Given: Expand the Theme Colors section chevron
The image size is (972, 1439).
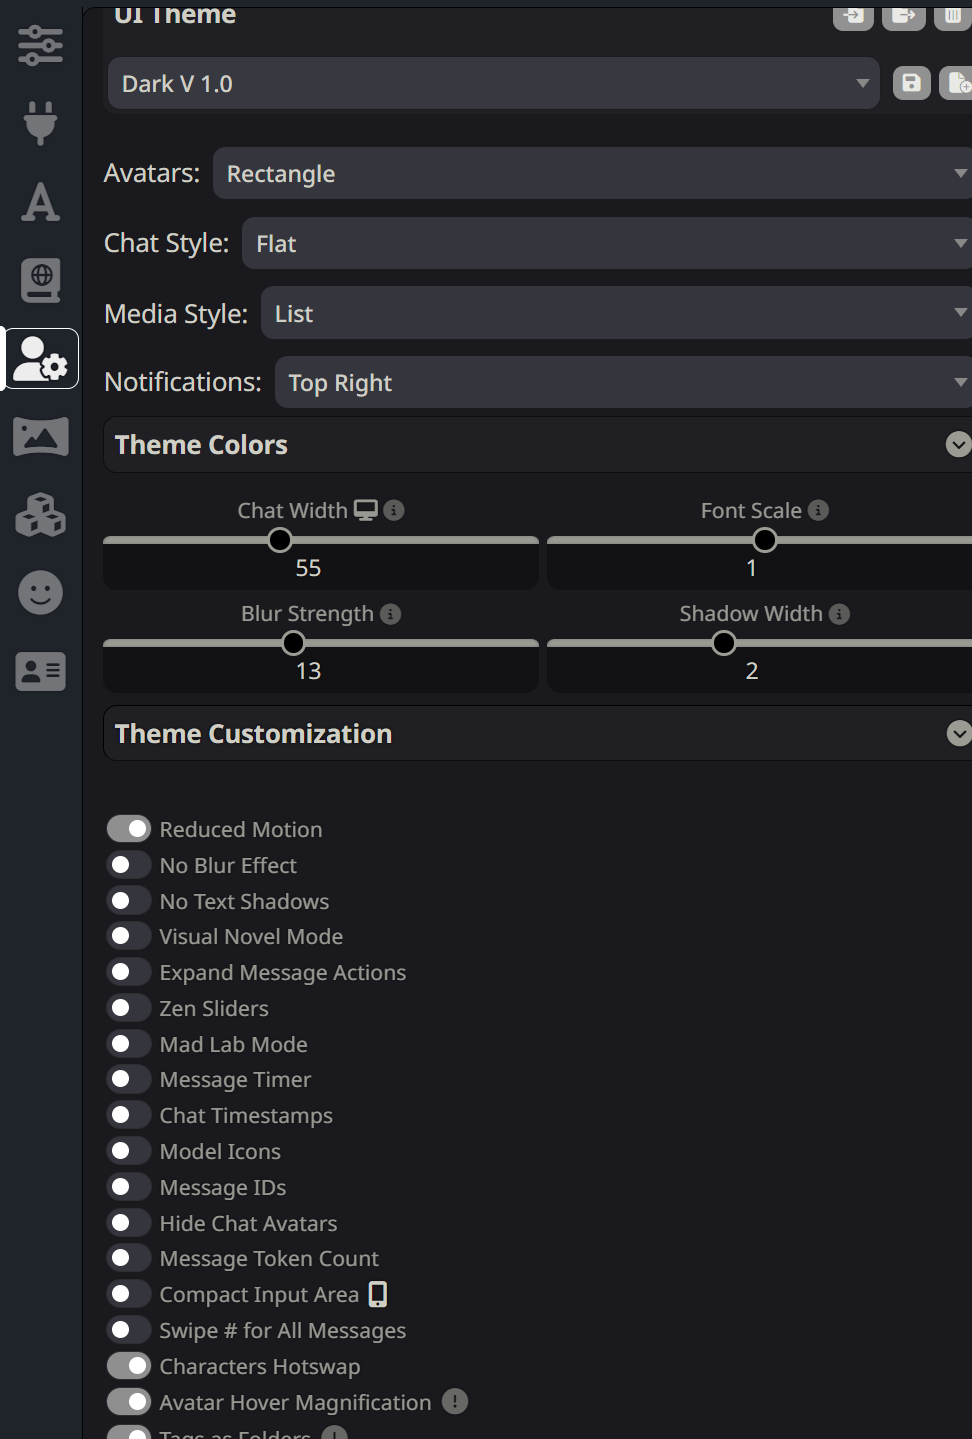Looking at the screenshot, I should [x=958, y=444].
